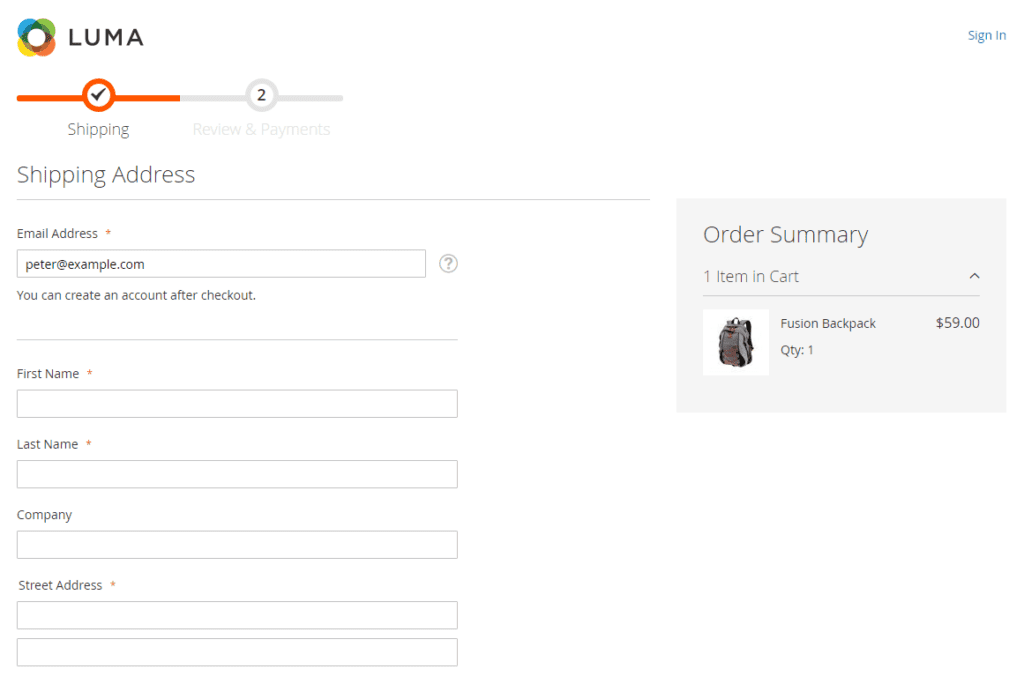Select the Shipping step label
Viewport: 1024px width, 684px height.
click(98, 129)
